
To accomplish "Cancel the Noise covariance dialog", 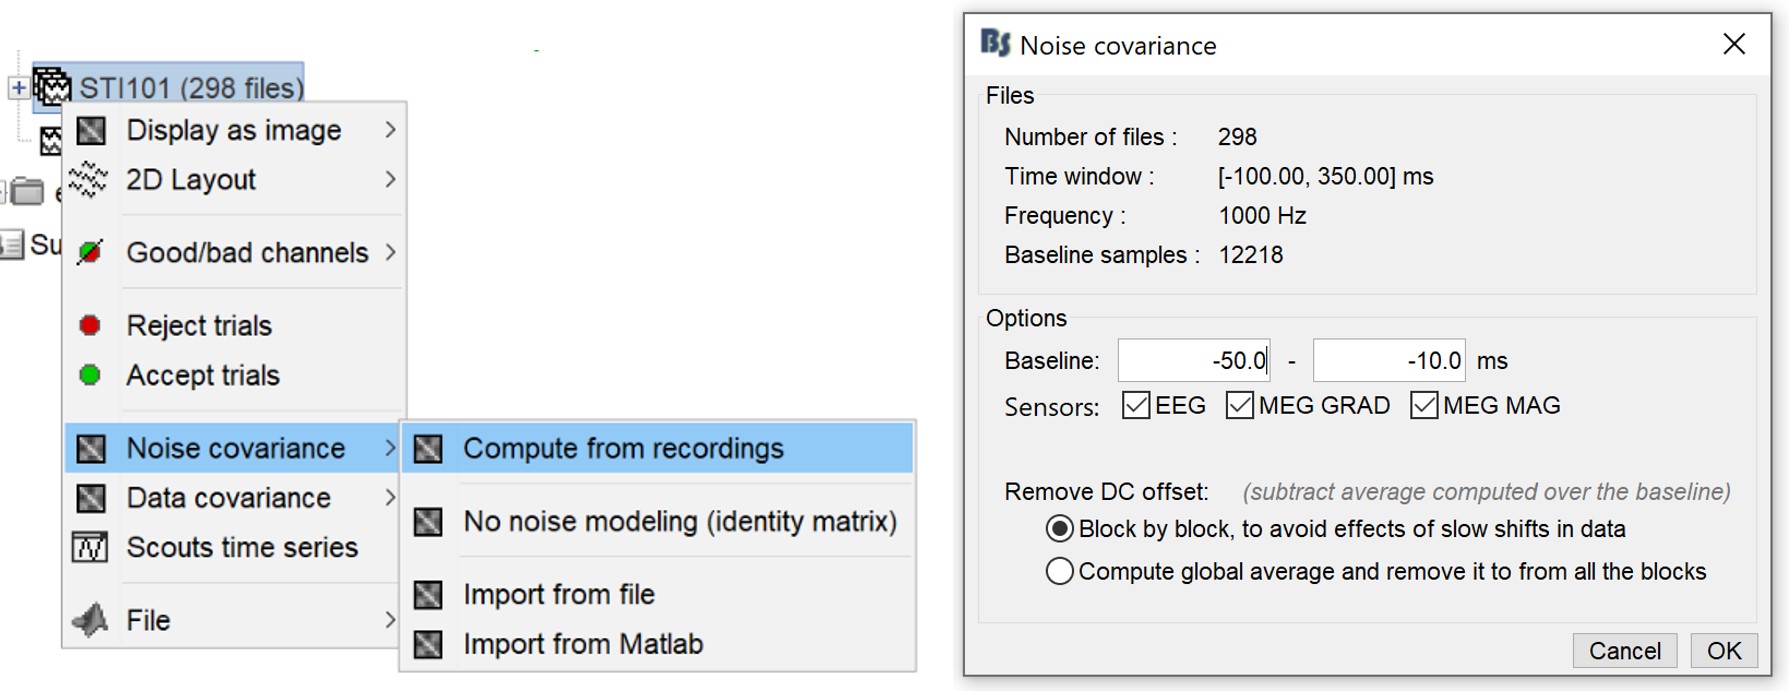I will [1624, 651].
